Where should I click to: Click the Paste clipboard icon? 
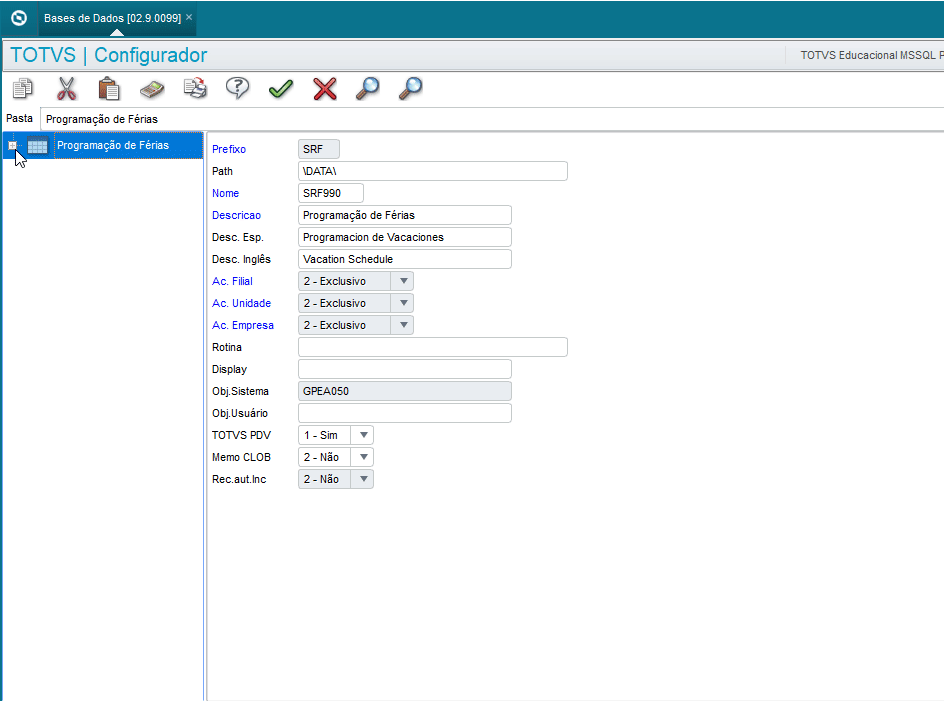point(109,89)
